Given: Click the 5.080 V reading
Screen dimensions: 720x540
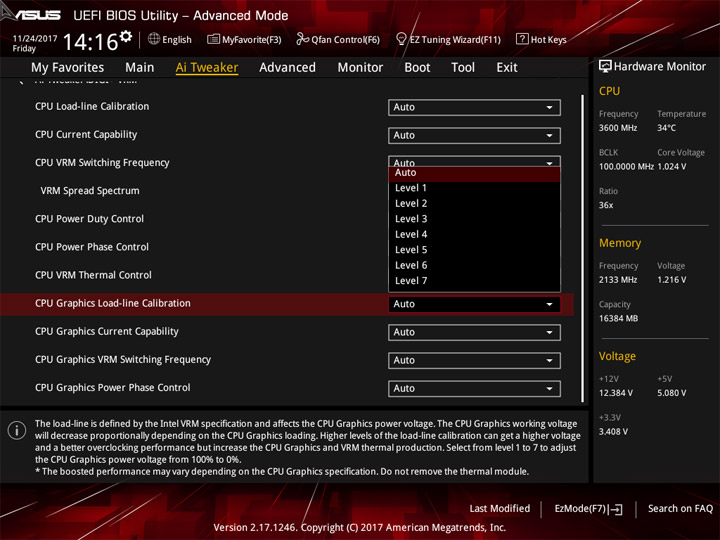Looking at the screenshot, I should click(x=672, y=393).
